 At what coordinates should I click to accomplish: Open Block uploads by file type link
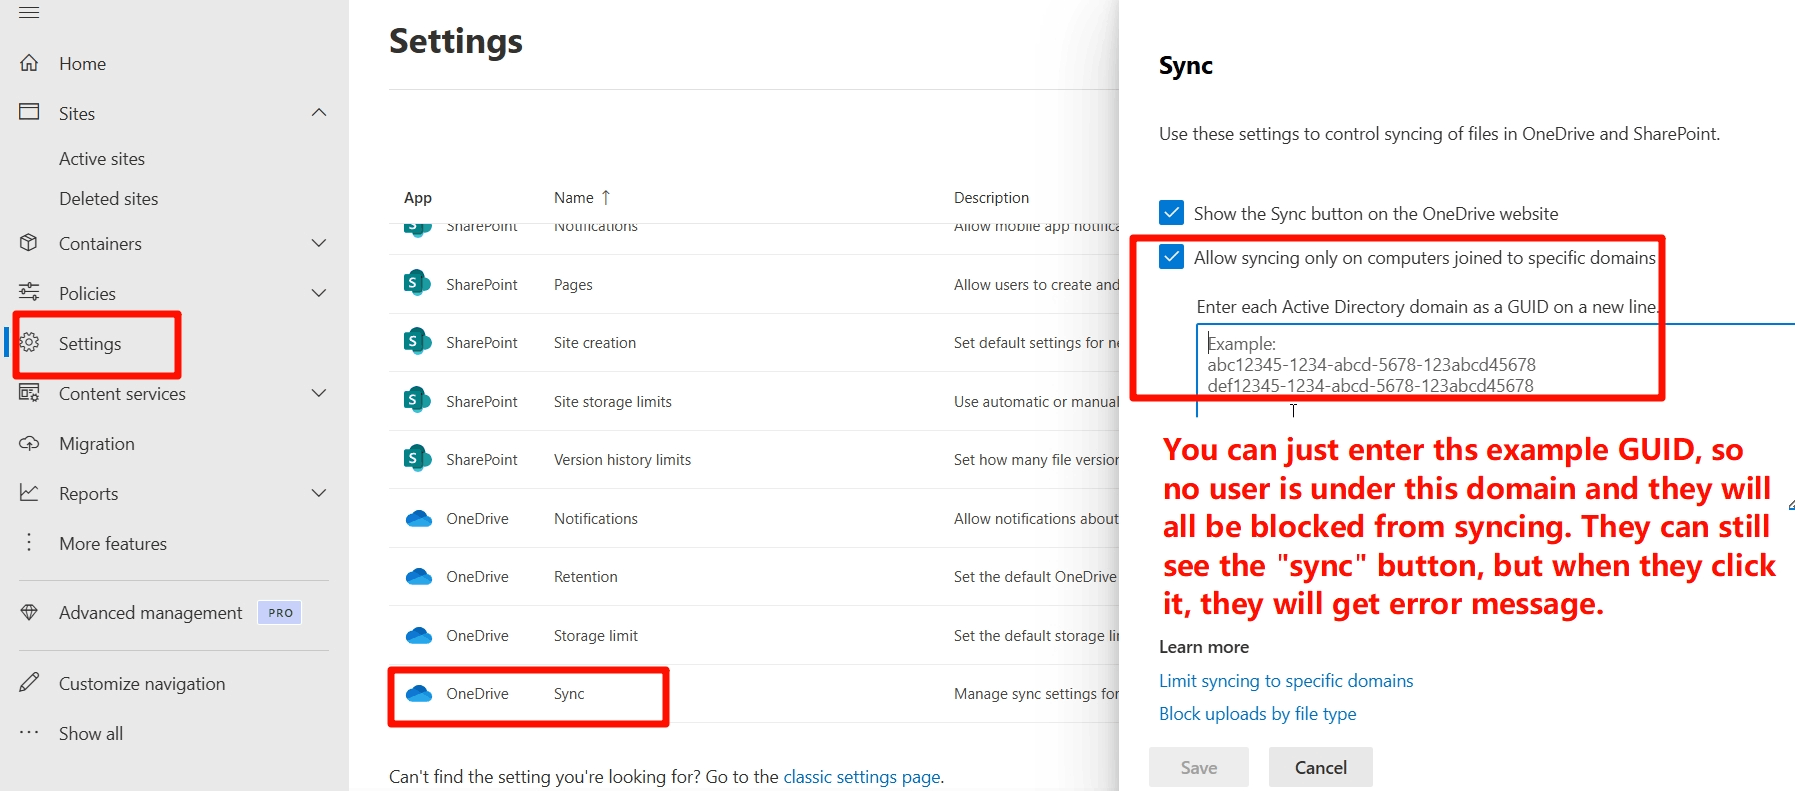[1258, 714]
